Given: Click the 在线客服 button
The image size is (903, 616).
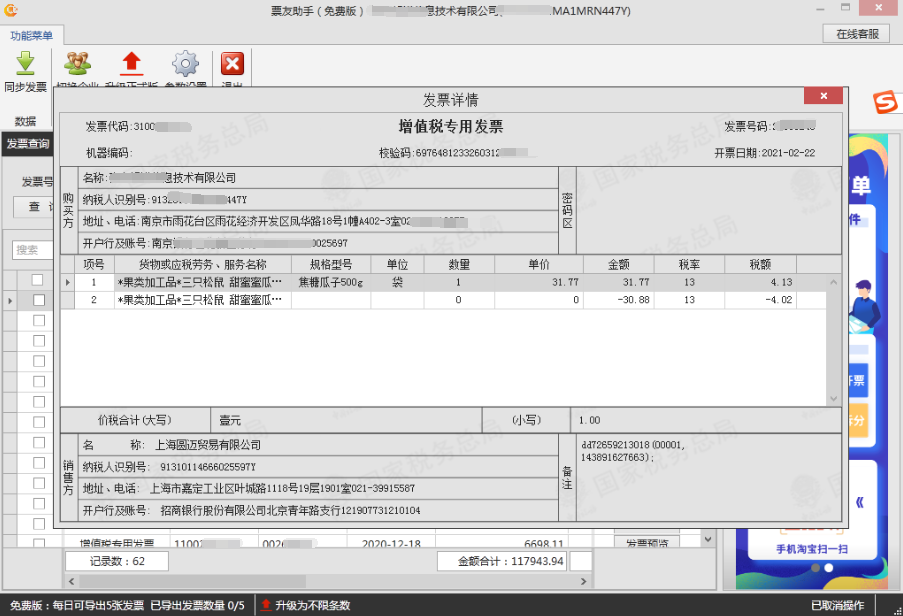Looking at the screenshot, I should coord(857,34).
